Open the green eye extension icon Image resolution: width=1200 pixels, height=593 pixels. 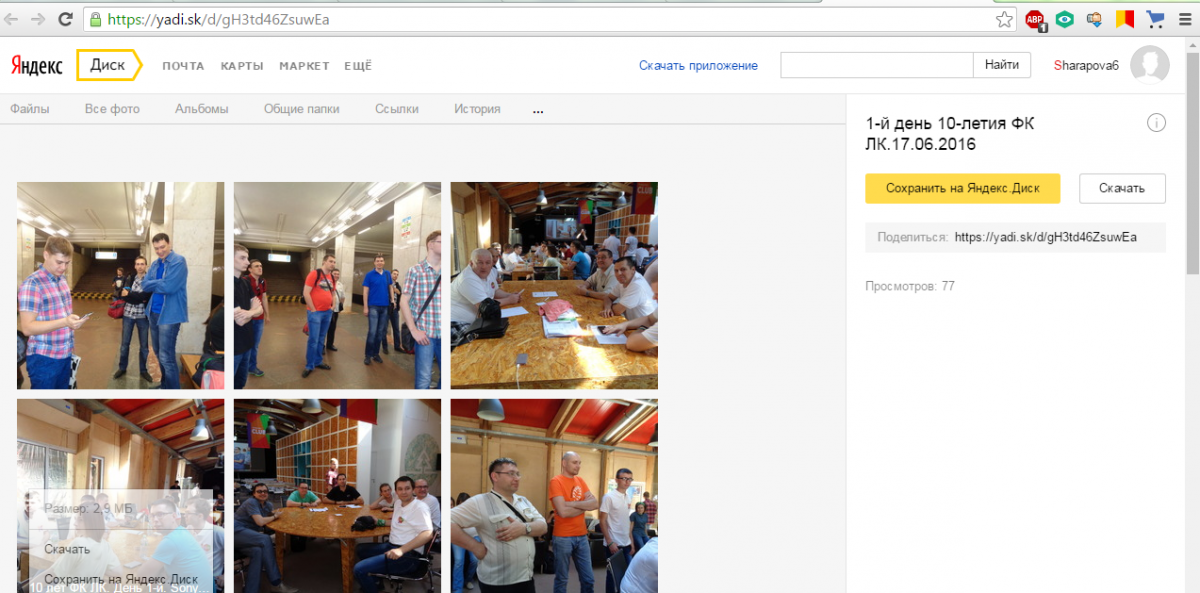[1065, 19]
